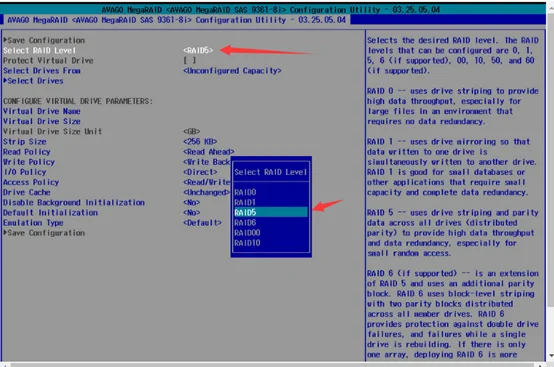Open the Disable Background Initialization No value
The image size is (554, 367).
pyautogui.click(x=191, y=203)
